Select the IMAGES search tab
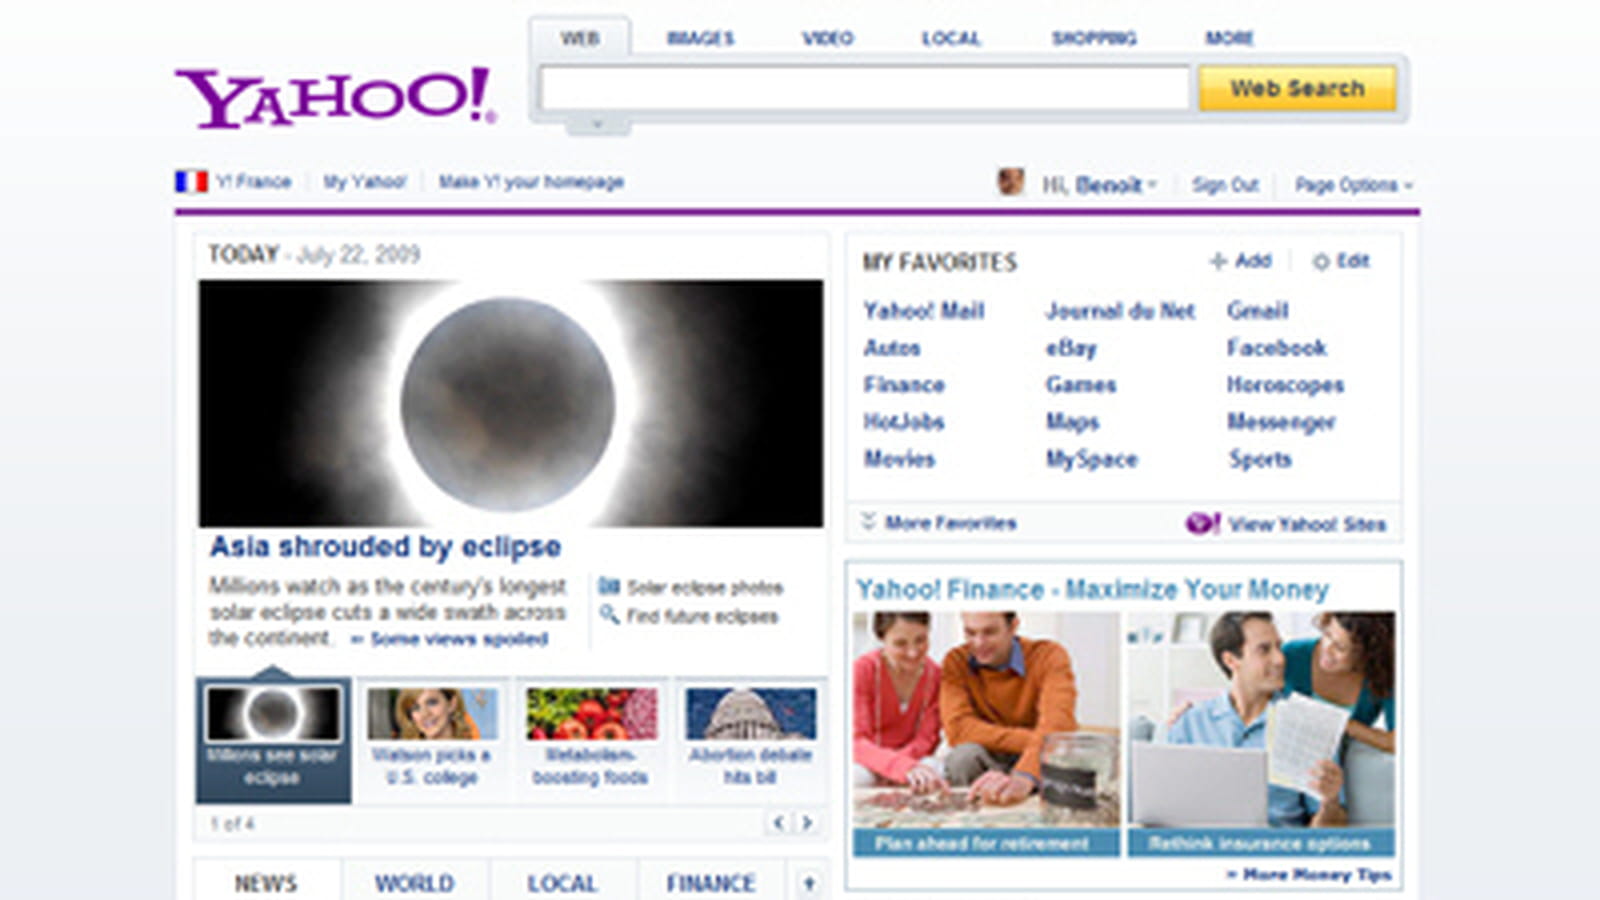Screen dimensions: 1600x900 point(700,38)
